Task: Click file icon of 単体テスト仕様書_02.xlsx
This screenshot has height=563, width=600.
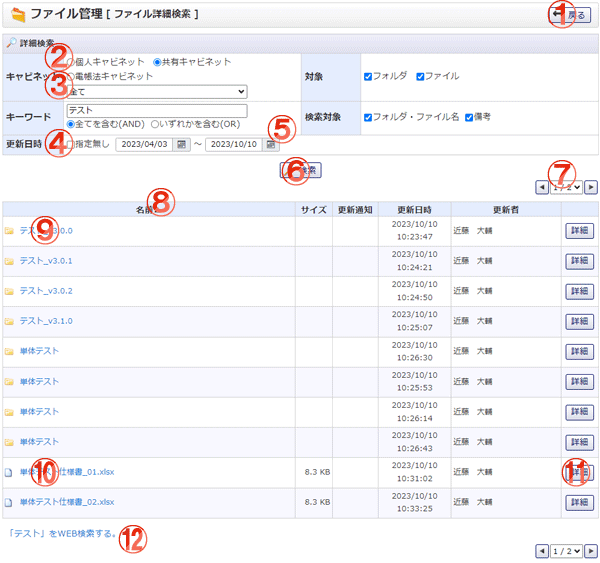Action: (x=8, y=503)
